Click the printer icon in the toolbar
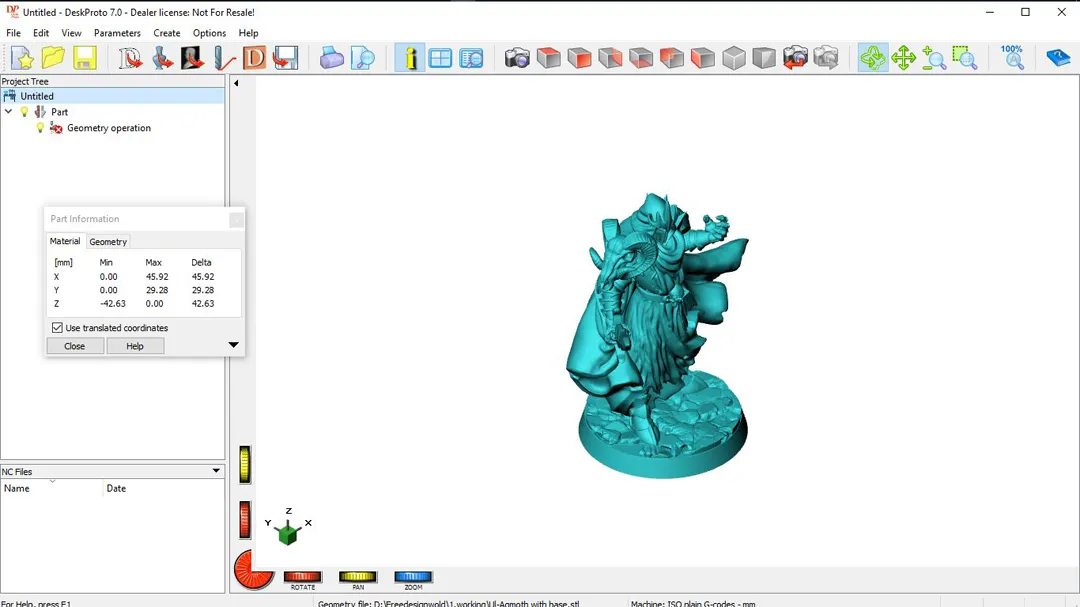Screen dimensions: 1080x607 [332, 58]
